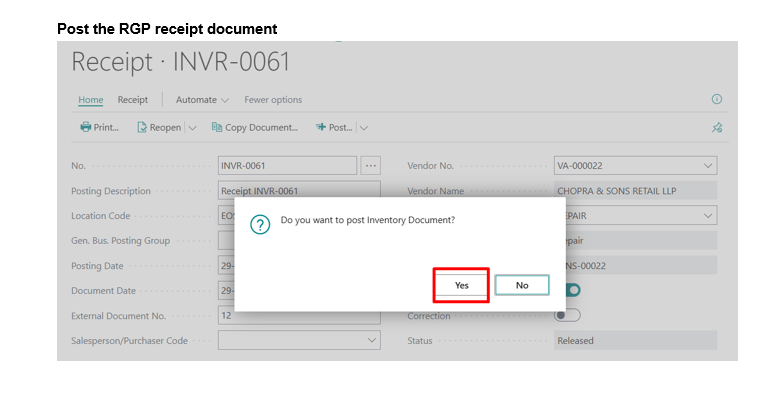Open the Automate menu chevron
The width and height of the screenshot is (779, 414).
pyautogui.click(x=225, y=100)
